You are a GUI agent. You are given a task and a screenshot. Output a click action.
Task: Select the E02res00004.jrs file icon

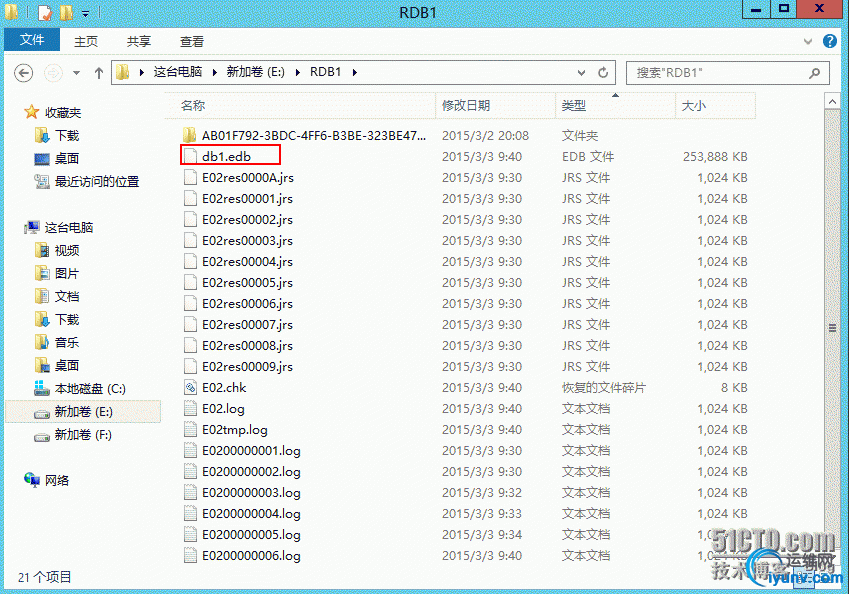click(x=190, y=261)
